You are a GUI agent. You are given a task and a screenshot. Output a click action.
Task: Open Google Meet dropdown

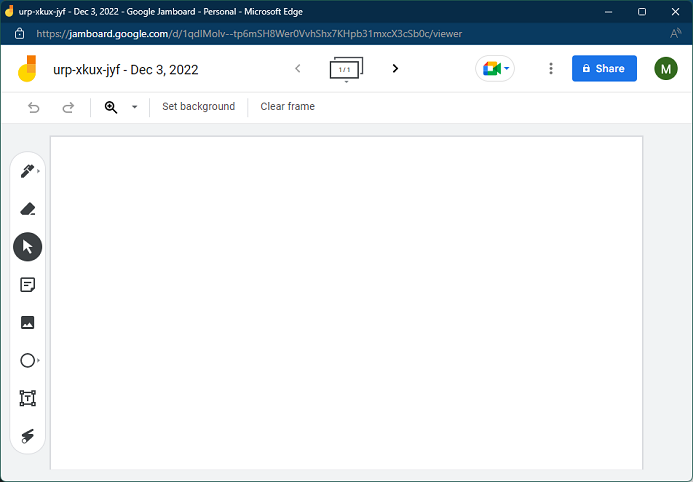(495, 68)
